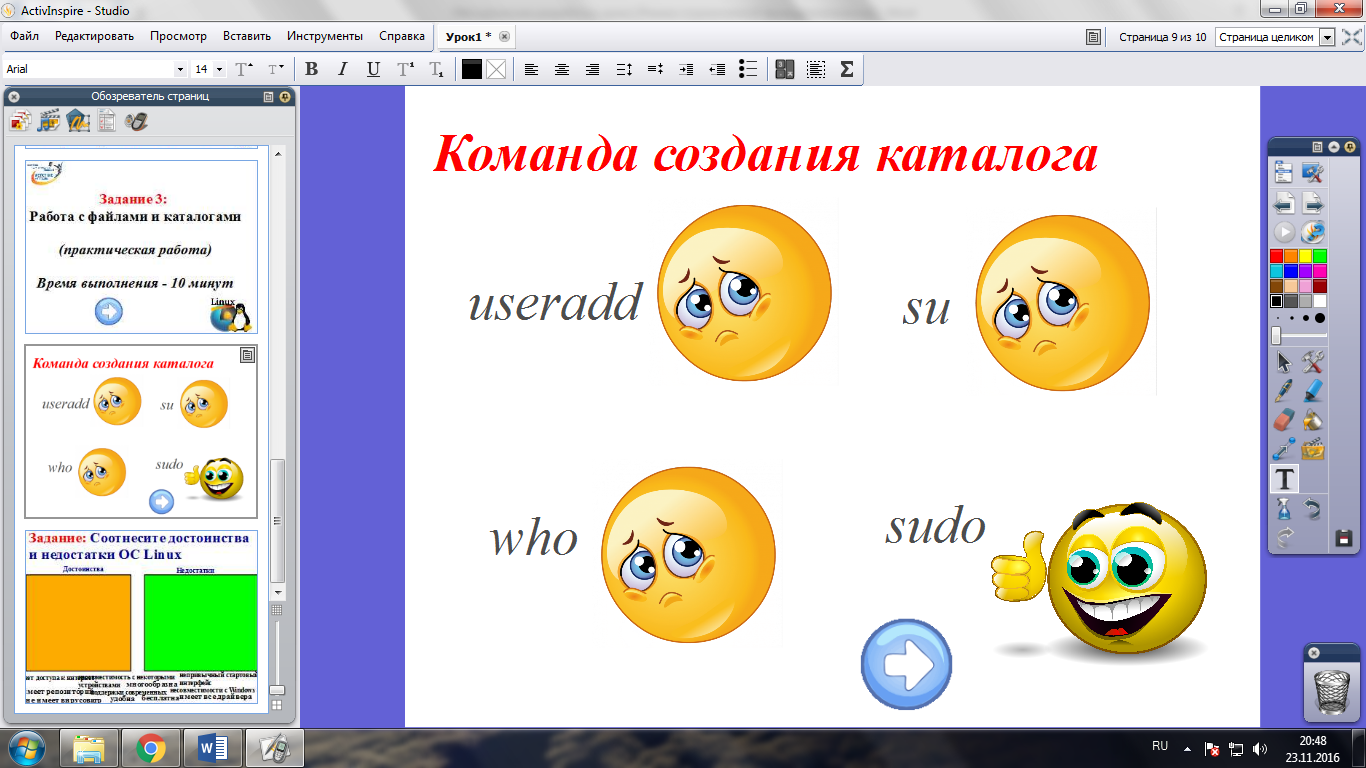The image size is (1366, 768).
Task: Click the Clear spray bottle tool
Action: pyautogui.click(x=1284, y=509)
